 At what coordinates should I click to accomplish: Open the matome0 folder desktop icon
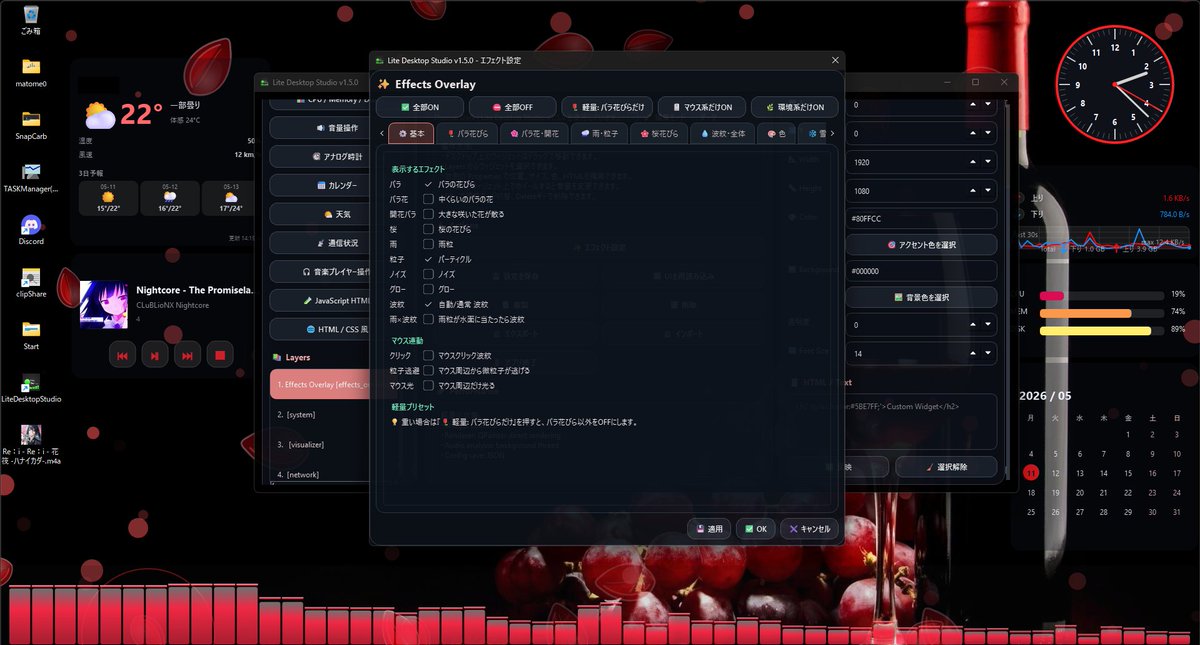tap(31, 72)
